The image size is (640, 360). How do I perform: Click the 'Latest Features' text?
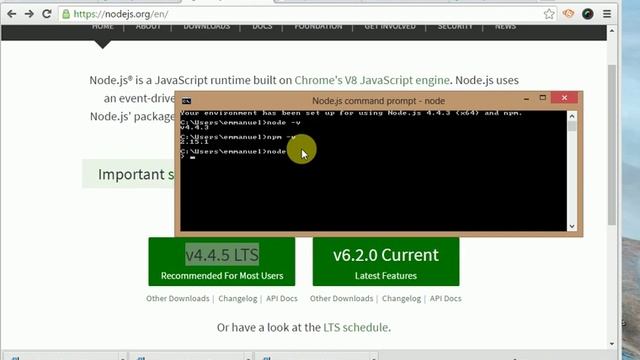point(386,276)
